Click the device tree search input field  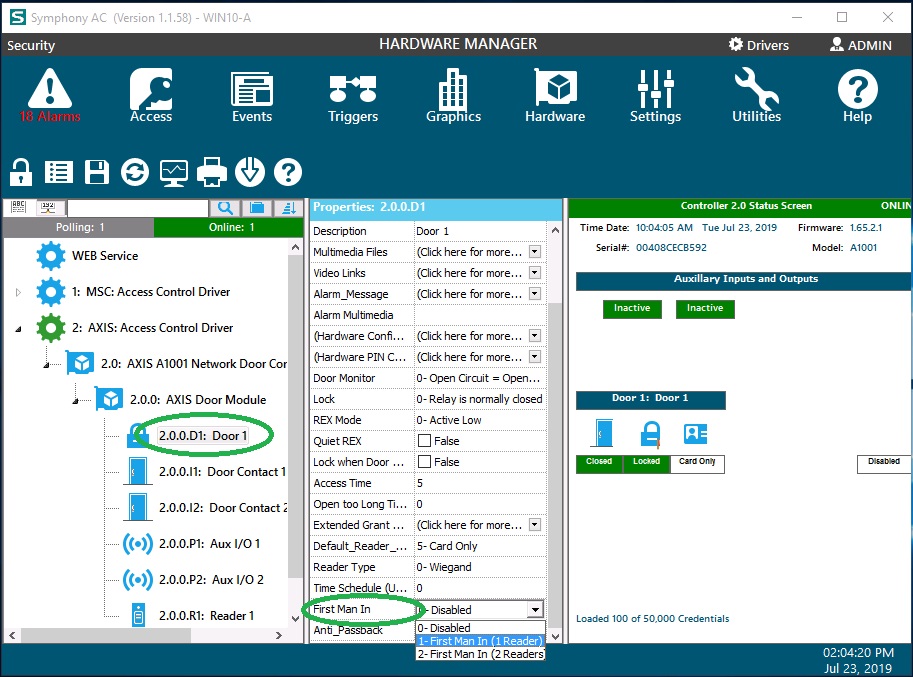pyautogui.click(x=137, y=208)
